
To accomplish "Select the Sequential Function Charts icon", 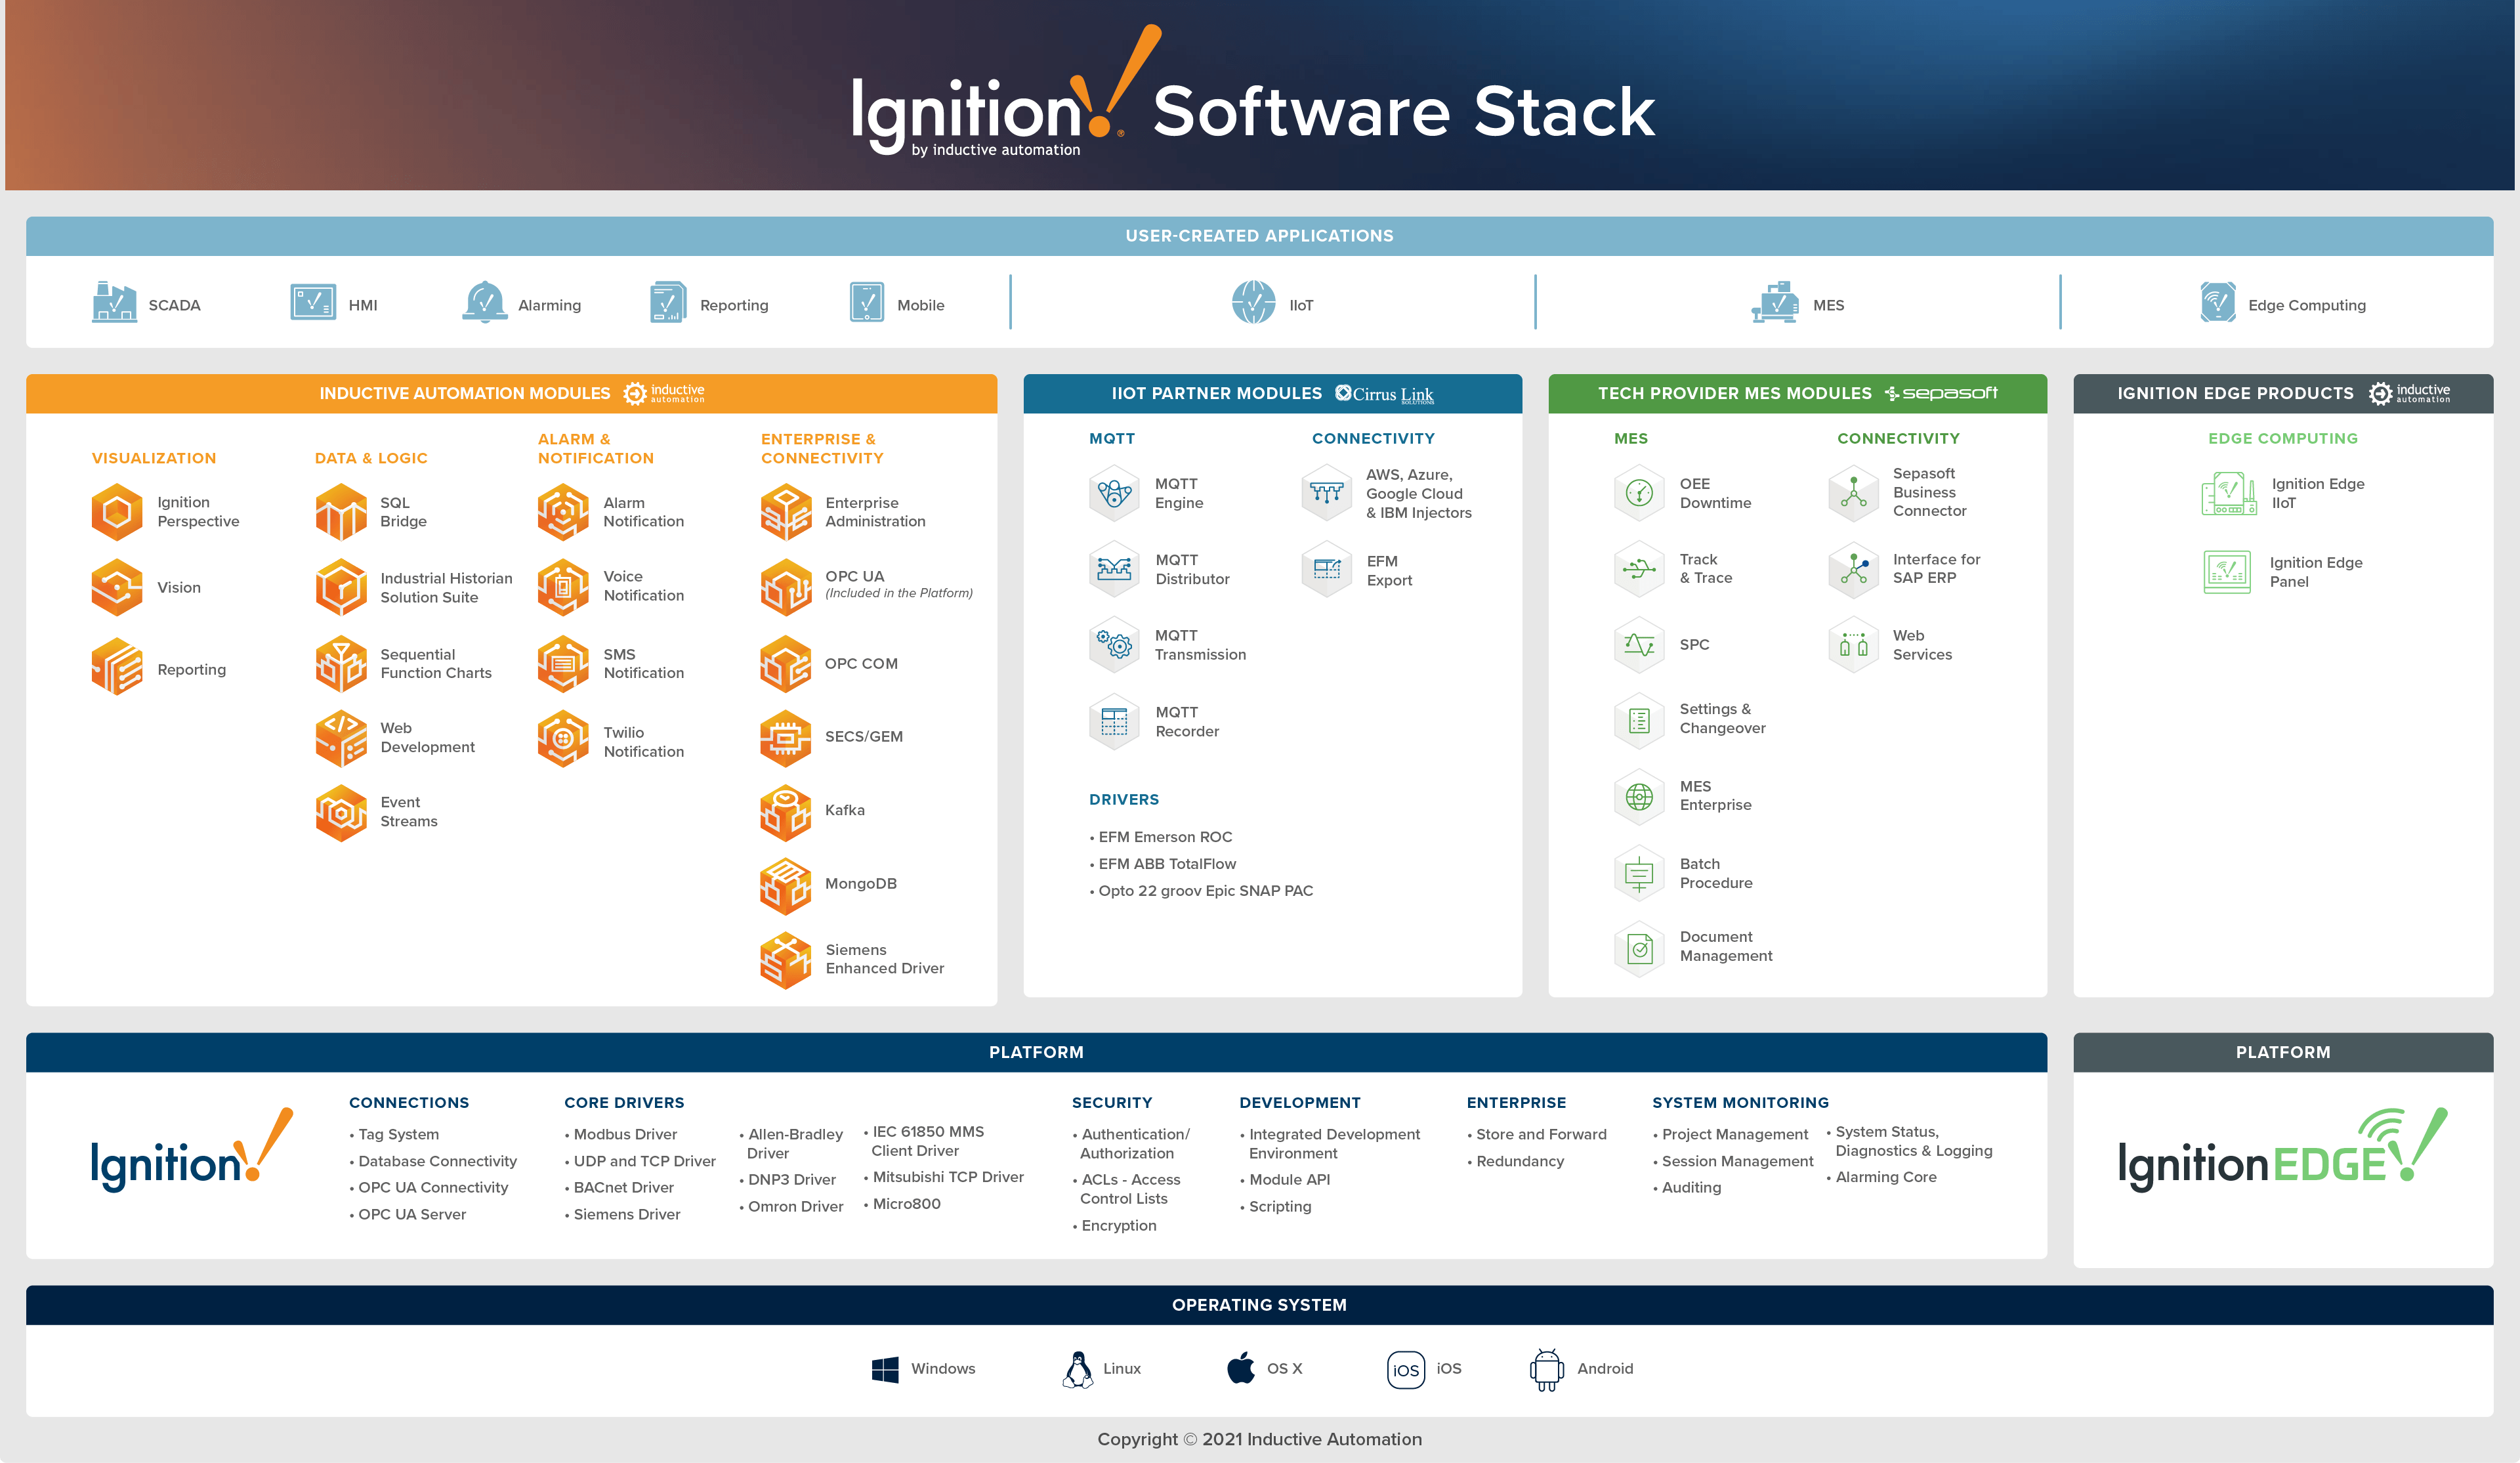I will [x=341, y=664].
